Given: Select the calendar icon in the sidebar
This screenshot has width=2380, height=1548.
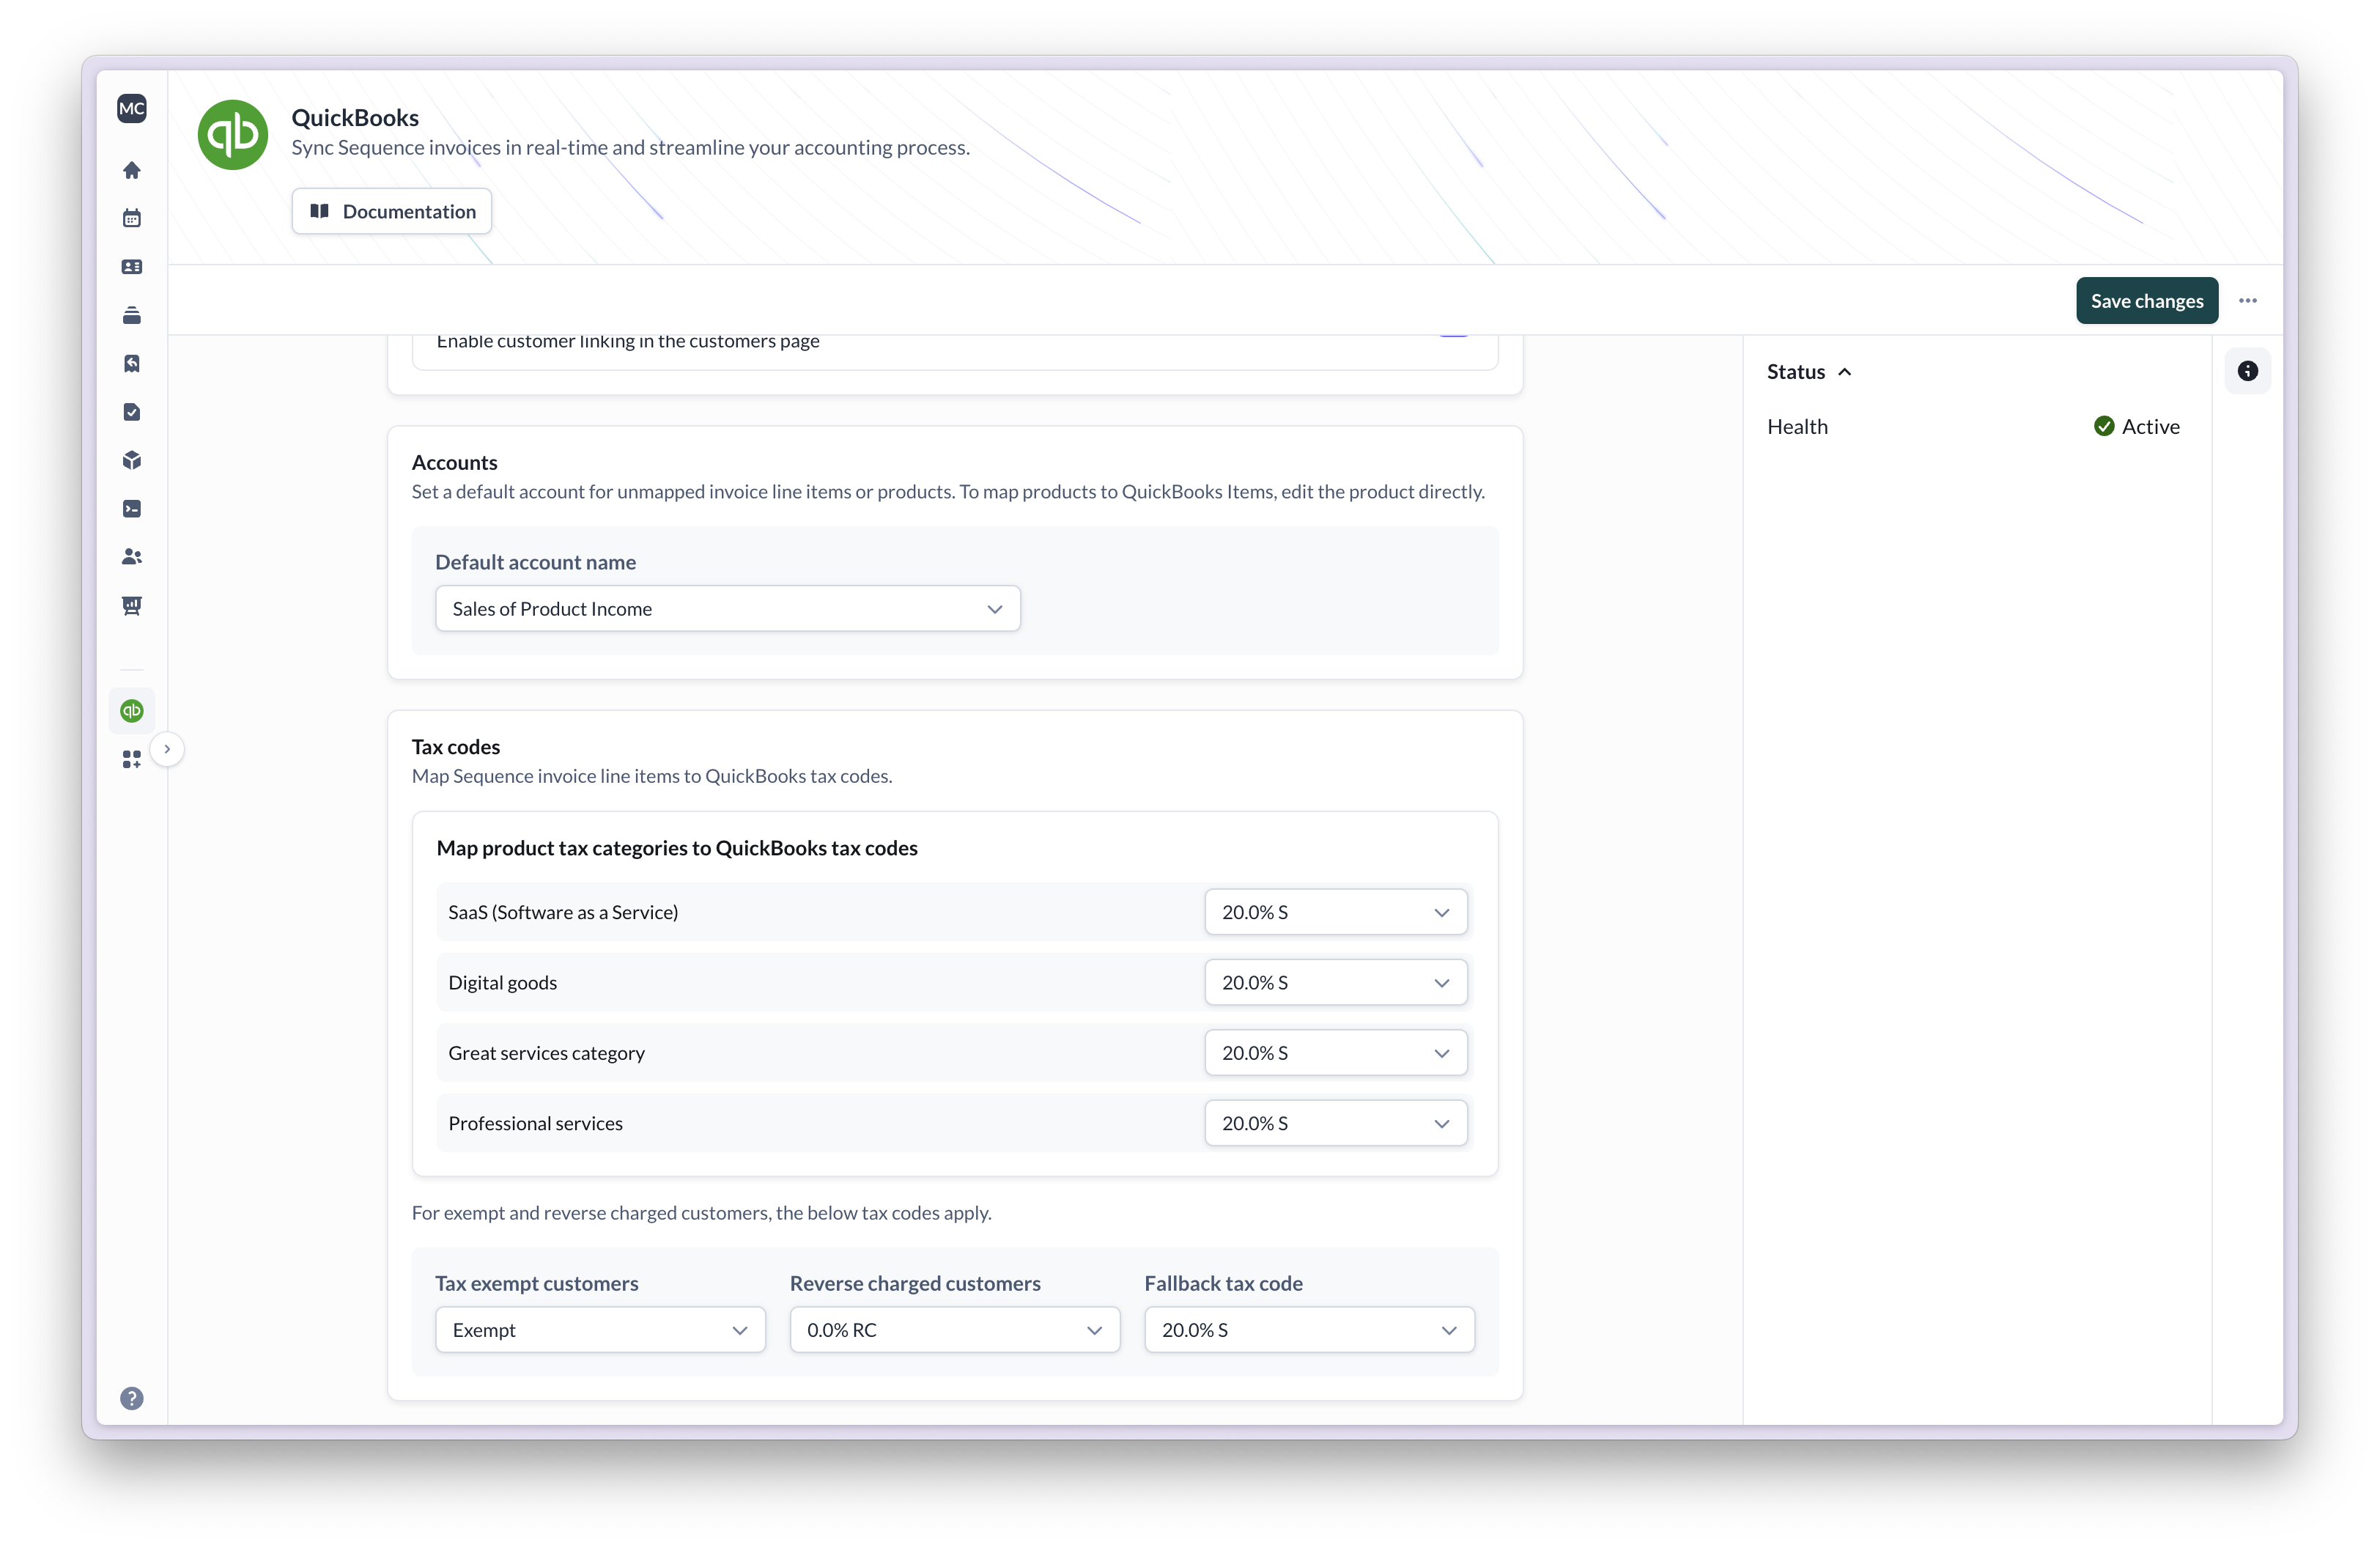Looking at the screenshot, I should [x=131, y=218].
